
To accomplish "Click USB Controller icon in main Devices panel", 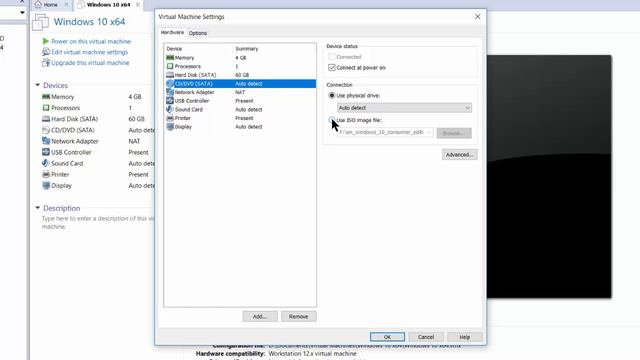I will [46, 152].
